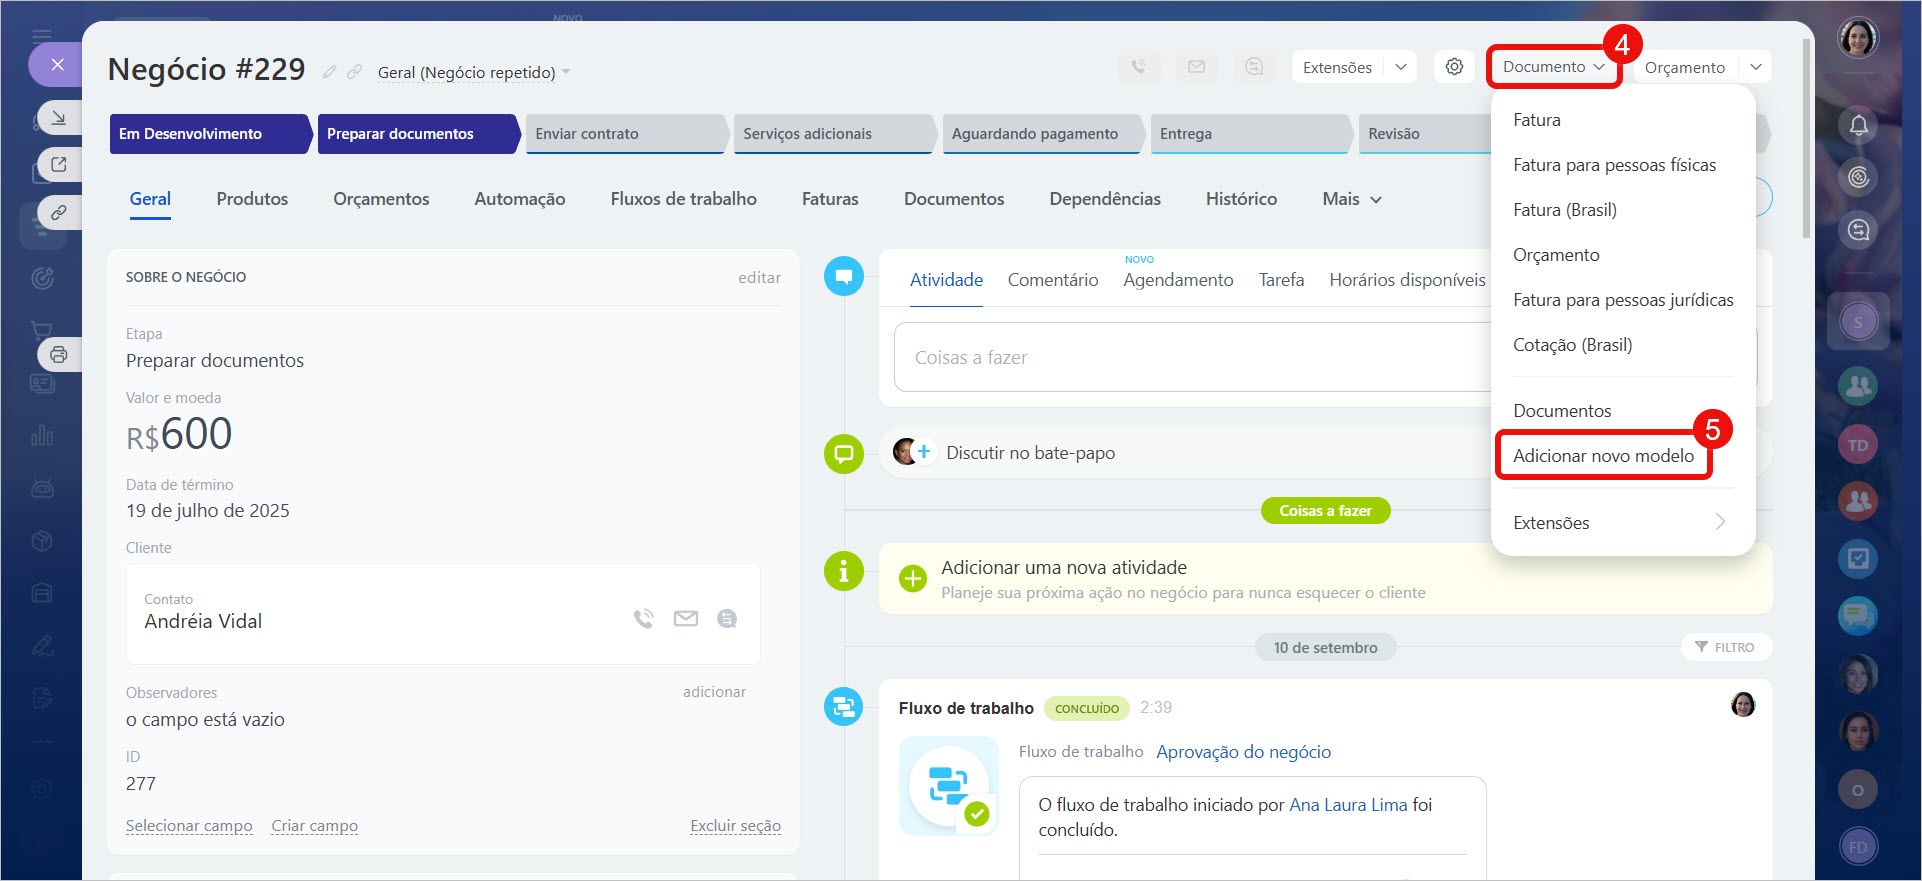Click phone icon beside Andréia Vidal
1922x881 pixels.
pos(643,619)
